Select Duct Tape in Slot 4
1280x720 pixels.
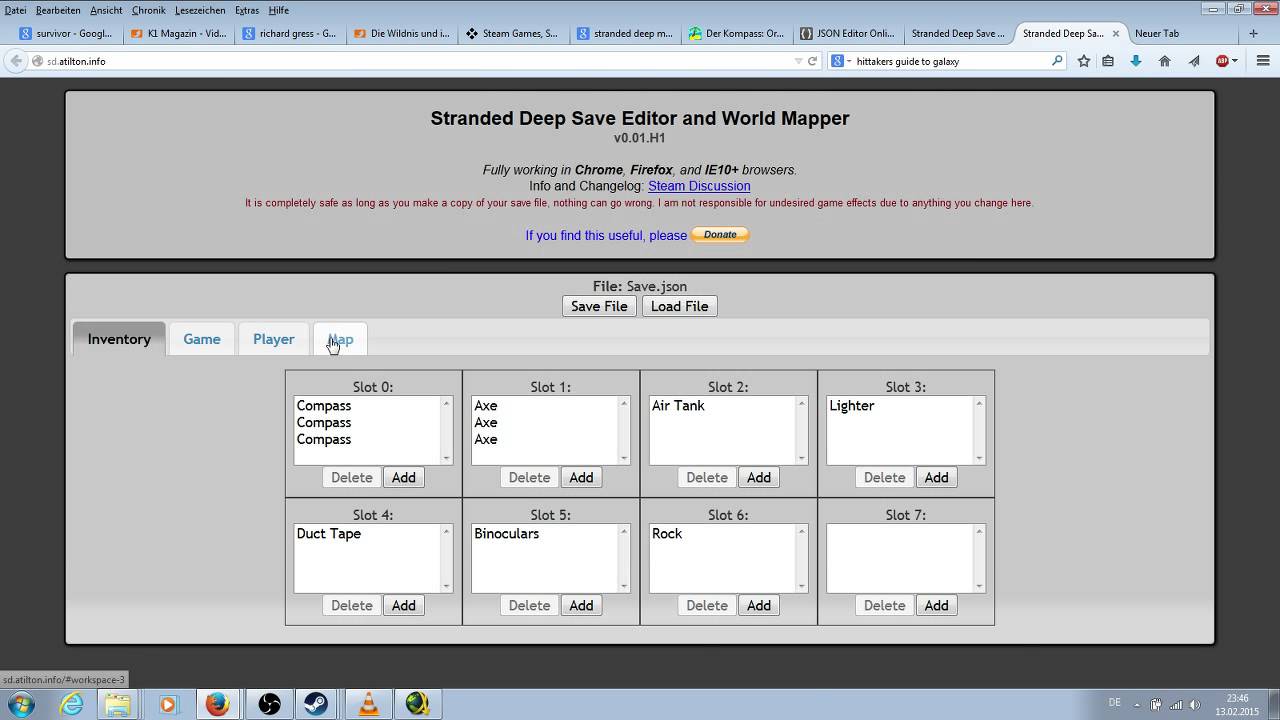coord(329,534)
